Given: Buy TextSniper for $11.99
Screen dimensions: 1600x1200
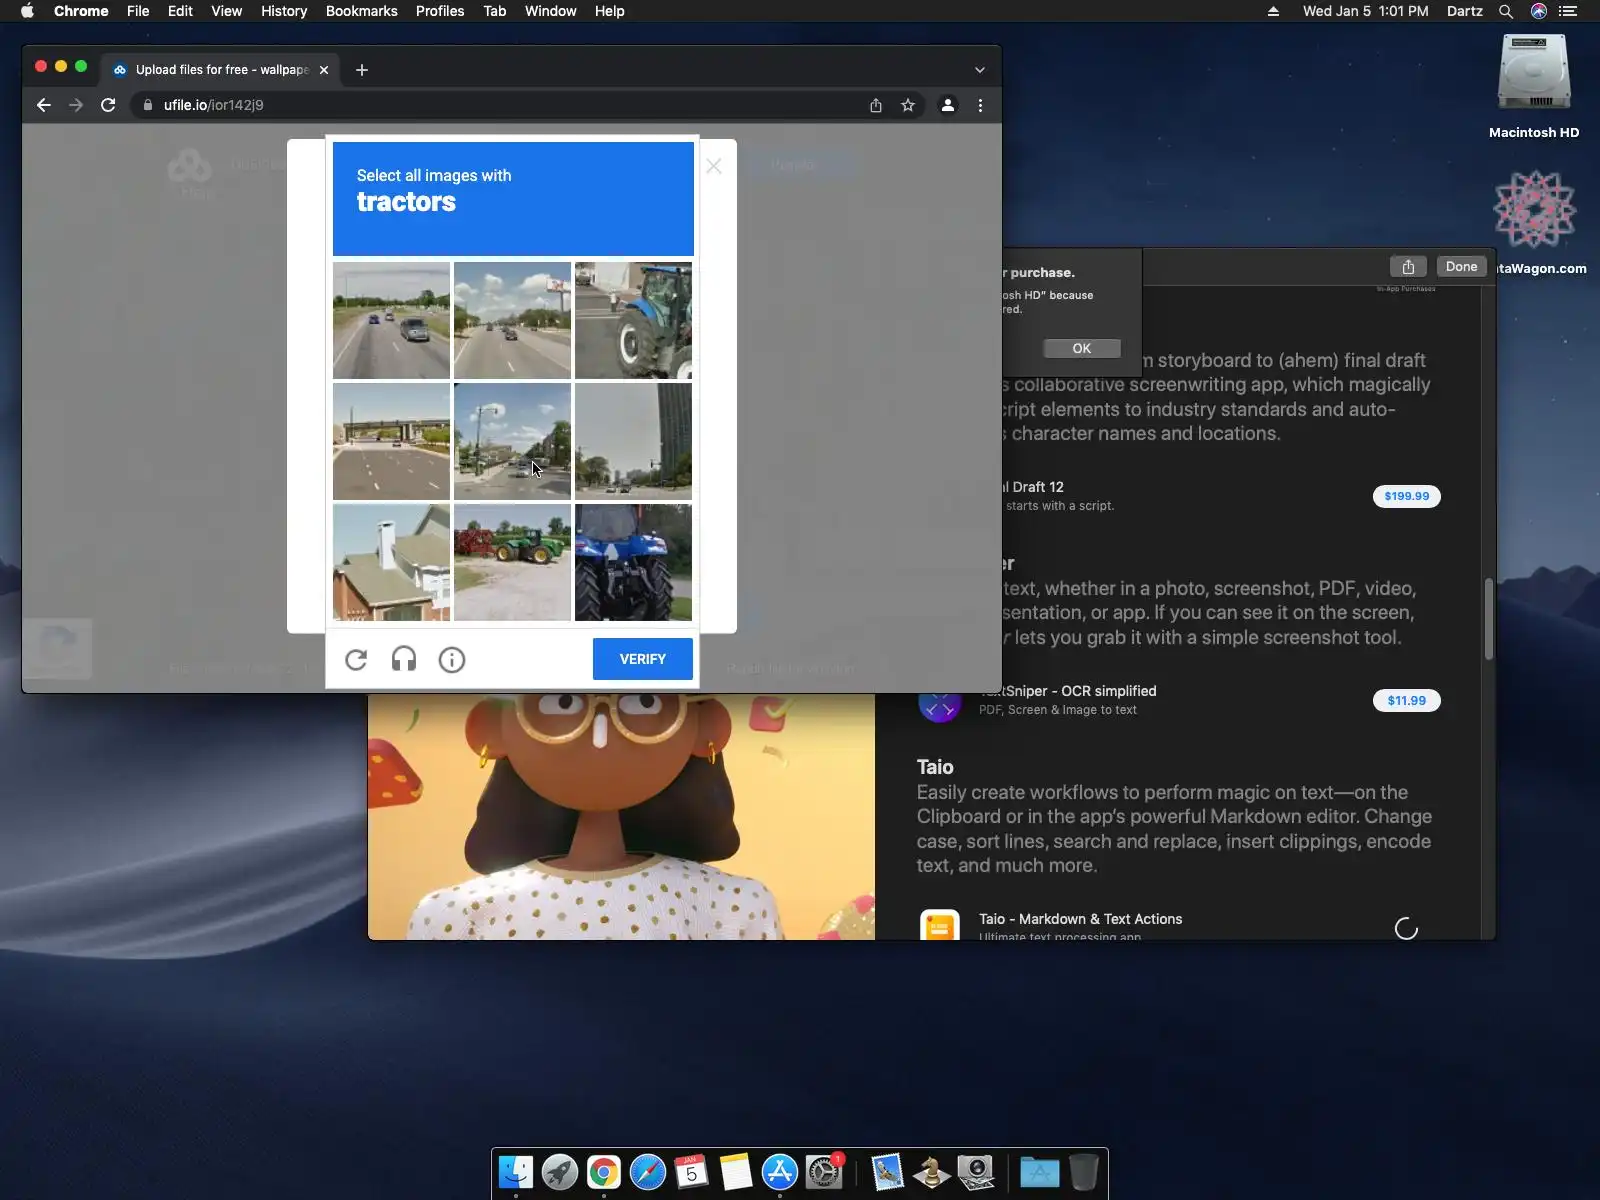Looking at the screenshot, I should [x=1407, y=700].
